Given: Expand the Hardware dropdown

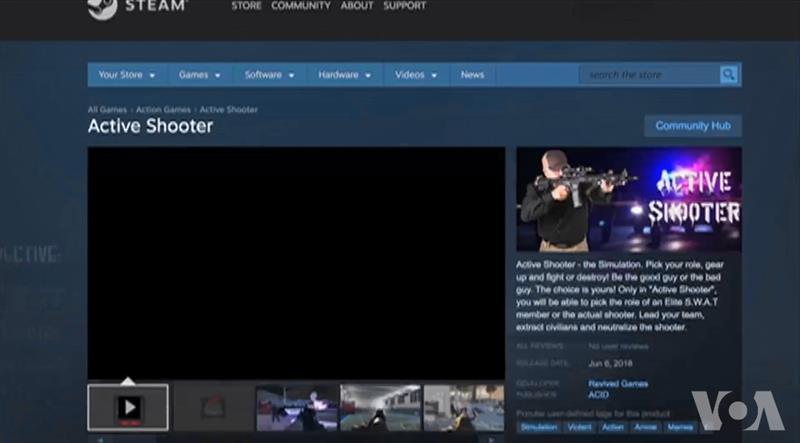Looking at the screenshot, I should 344,75.
